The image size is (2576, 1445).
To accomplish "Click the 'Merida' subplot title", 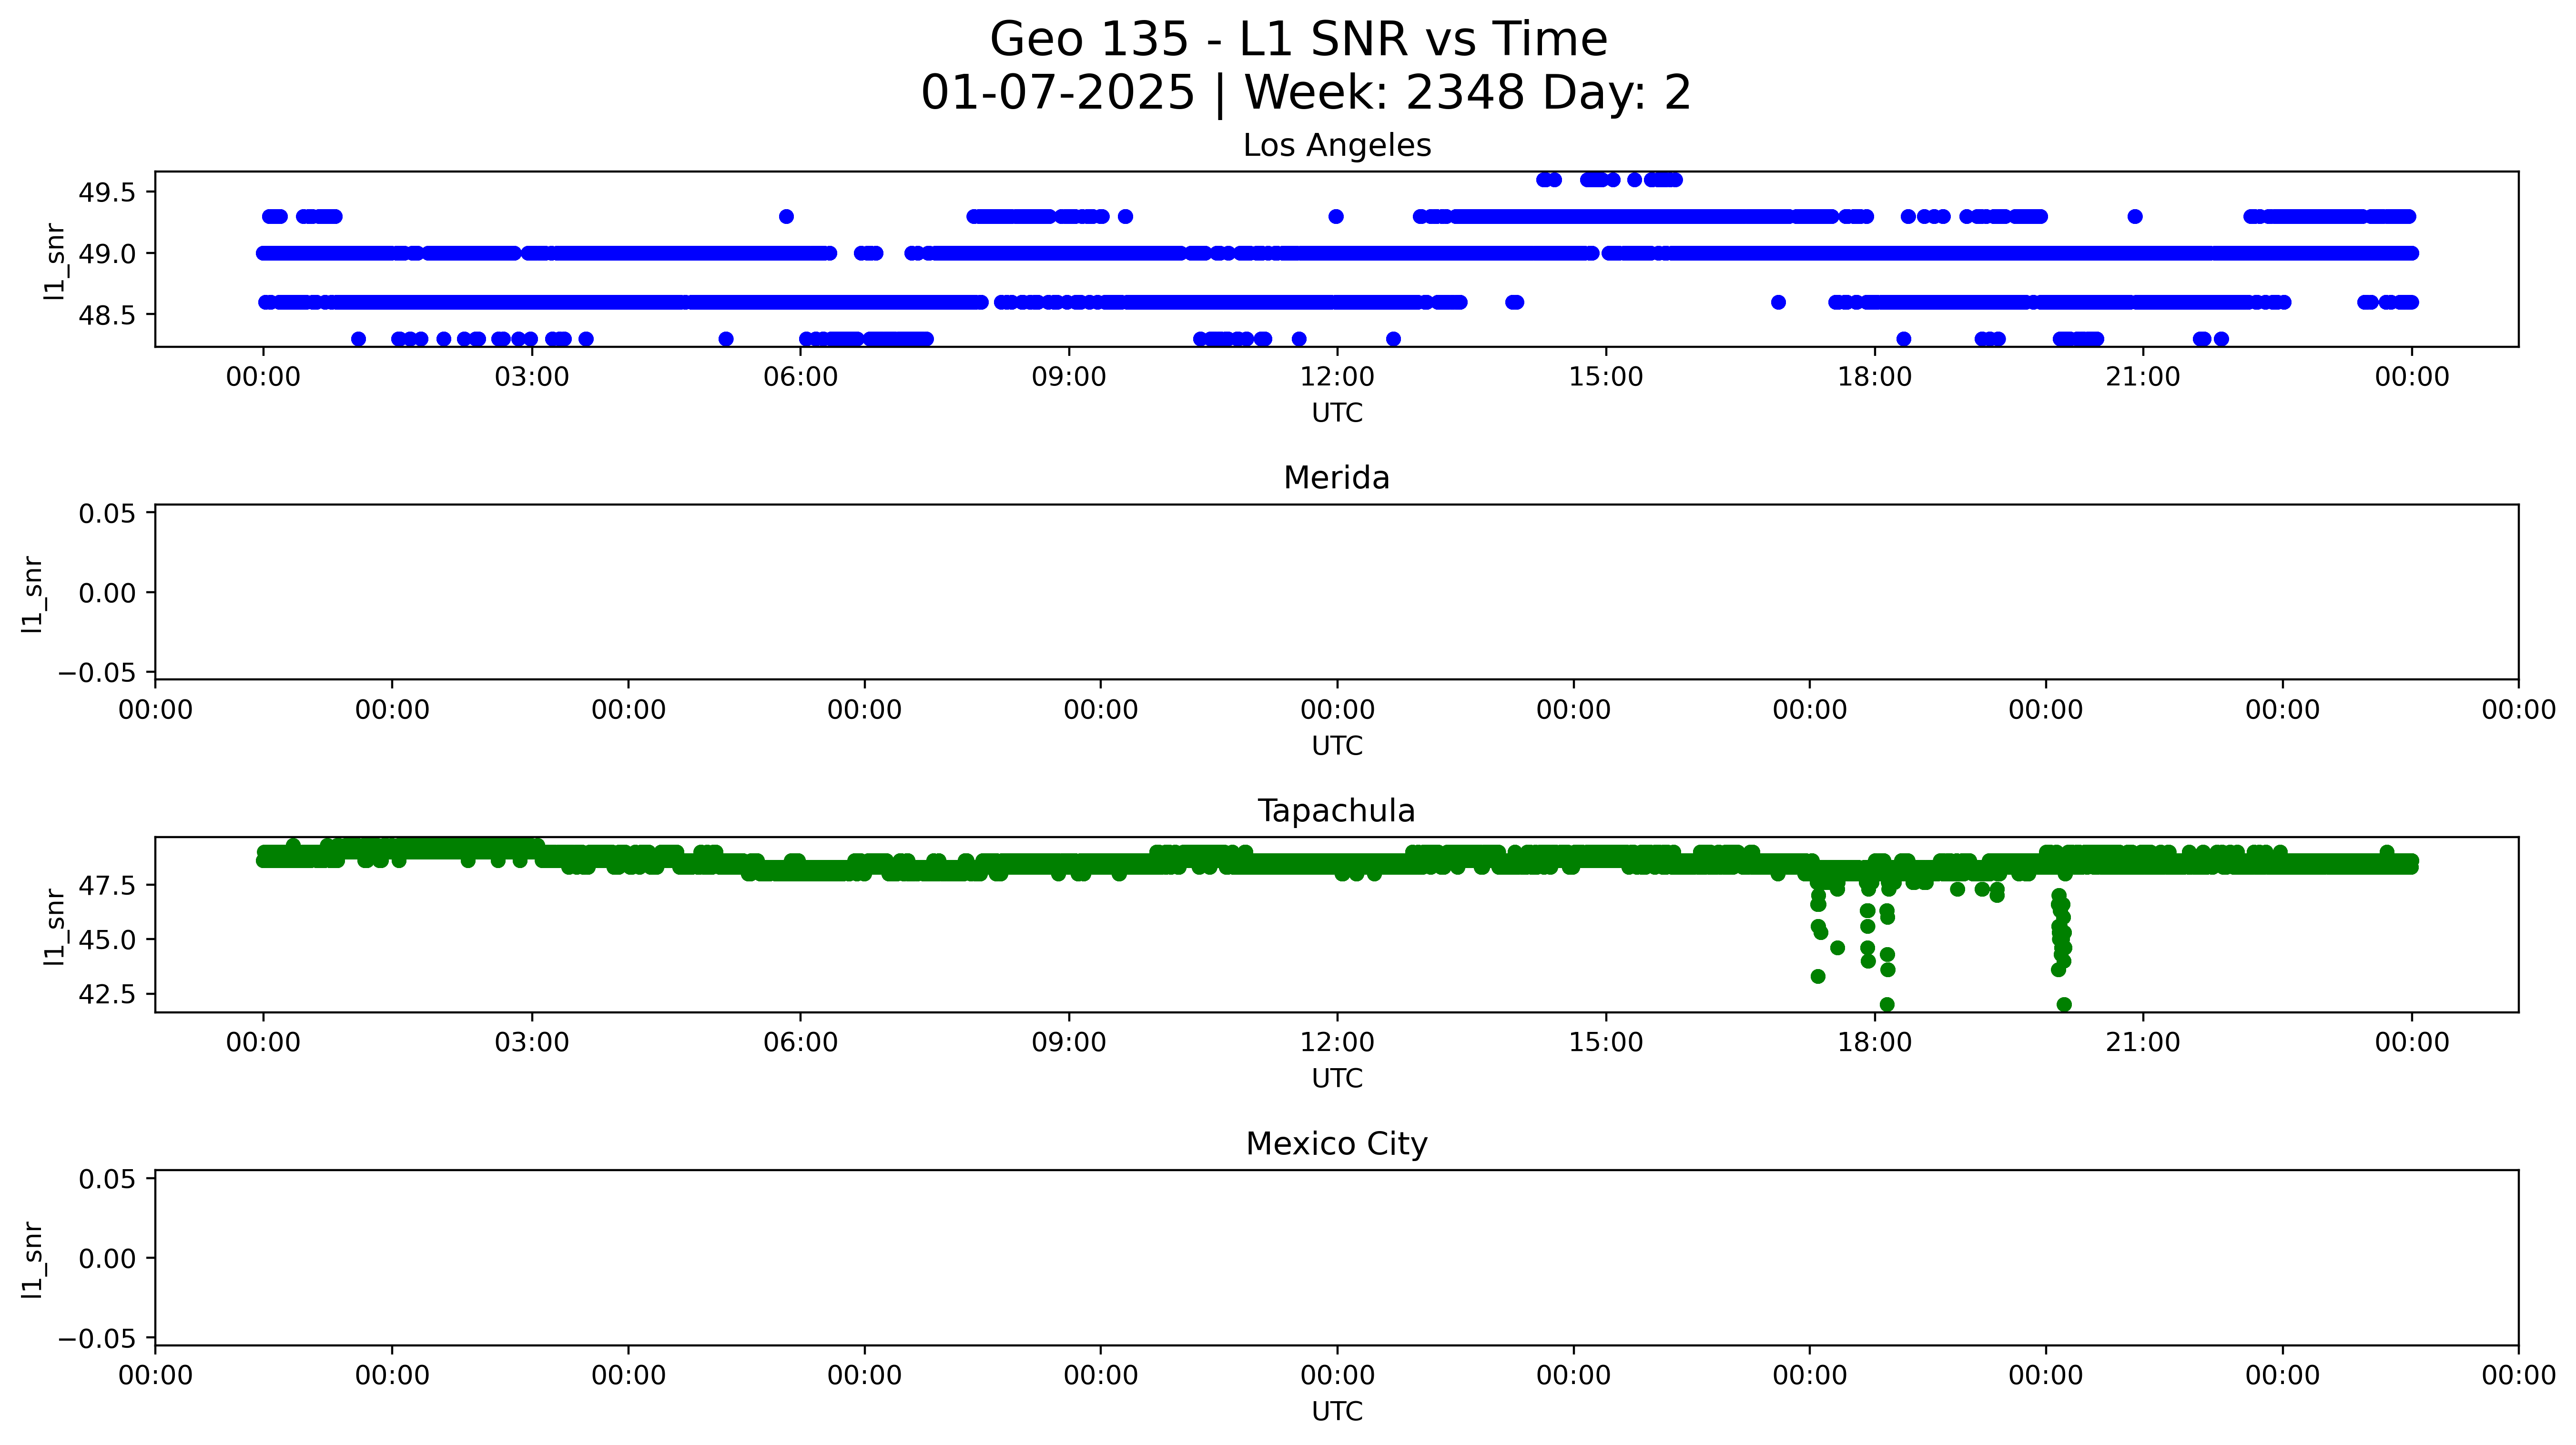I will (1336, 478).
